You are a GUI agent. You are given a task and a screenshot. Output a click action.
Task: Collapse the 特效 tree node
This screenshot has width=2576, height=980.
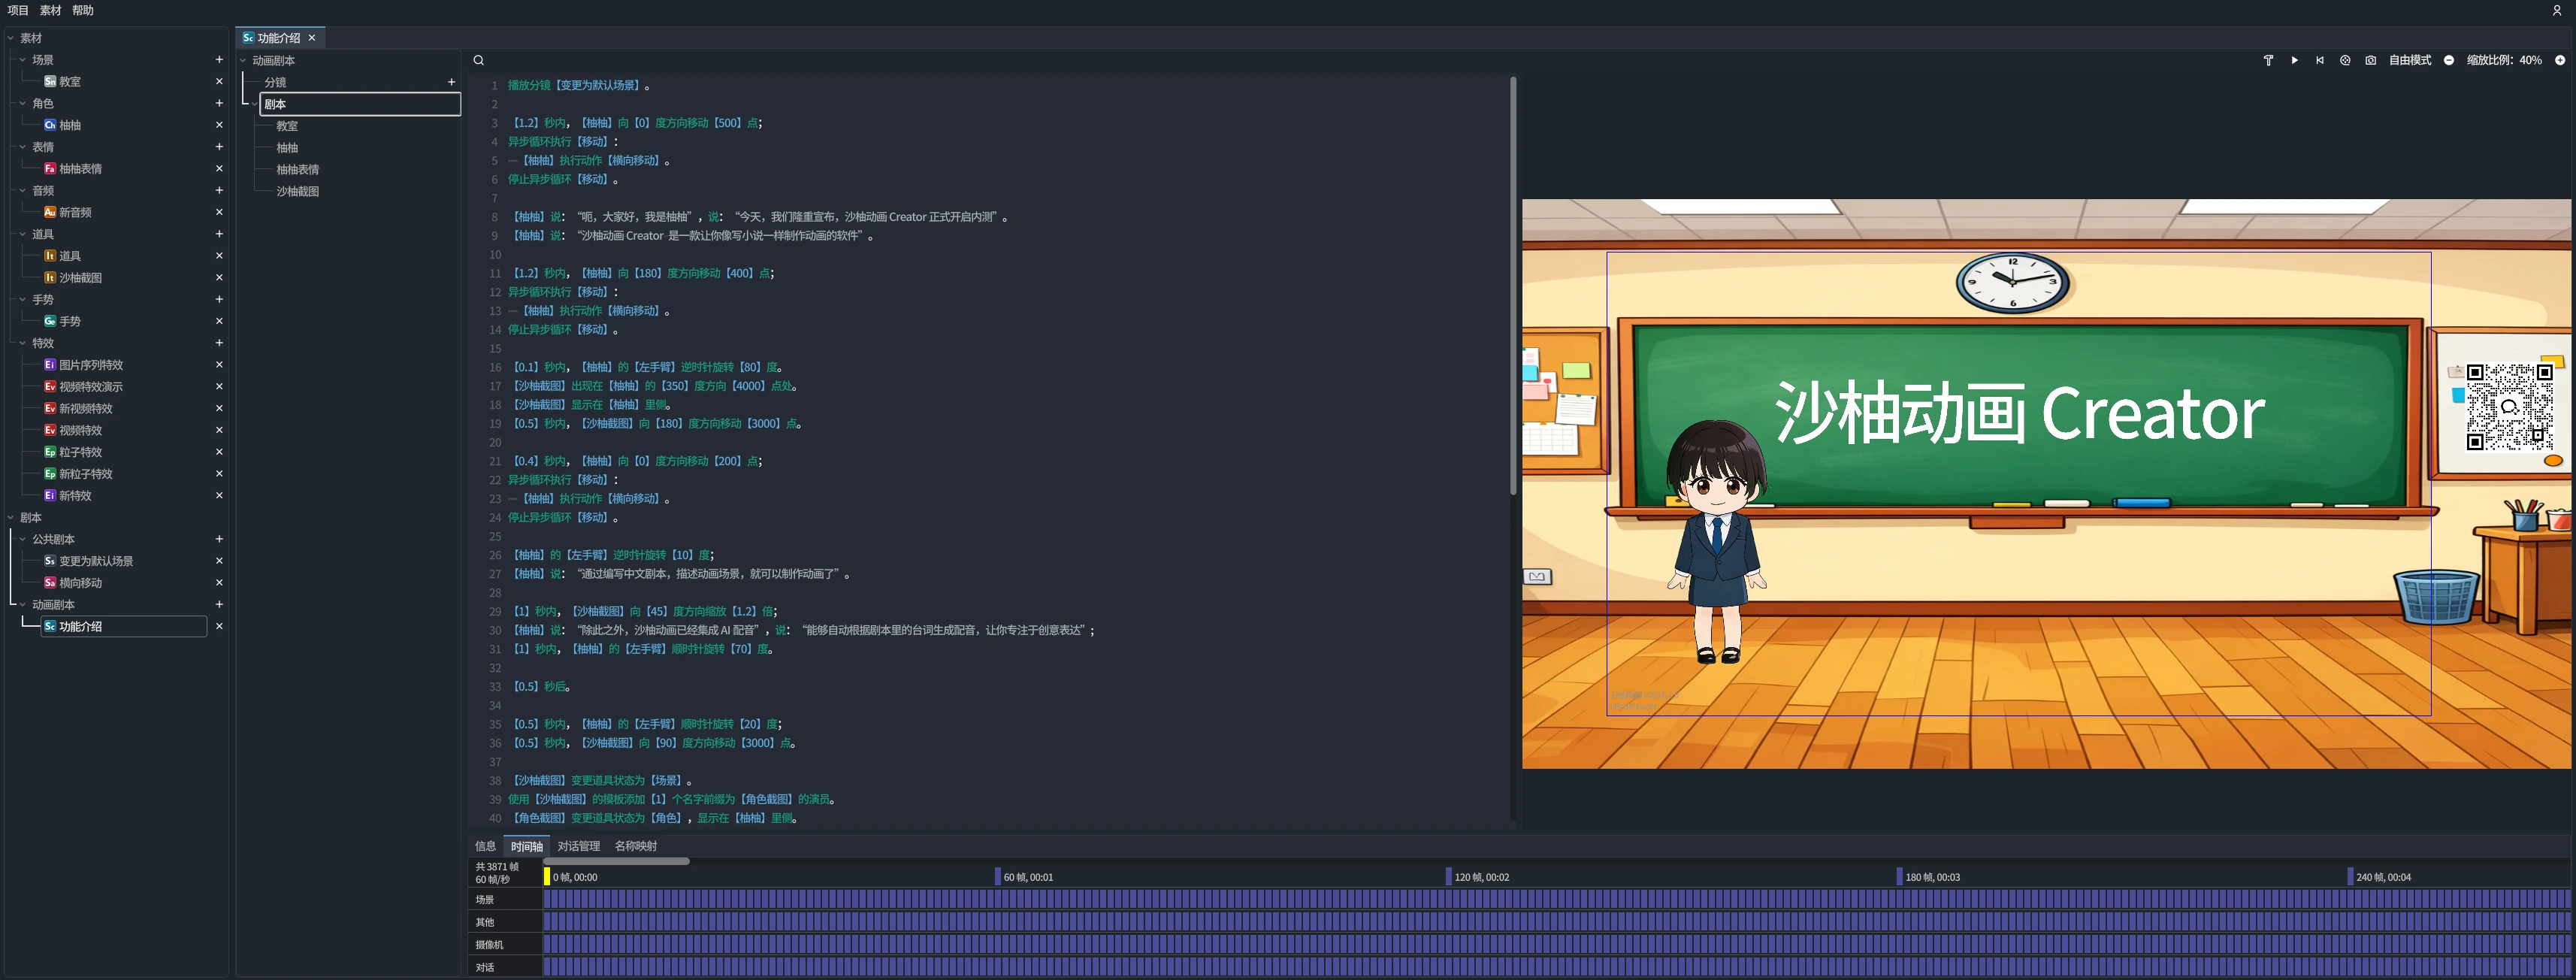[23, 343]
